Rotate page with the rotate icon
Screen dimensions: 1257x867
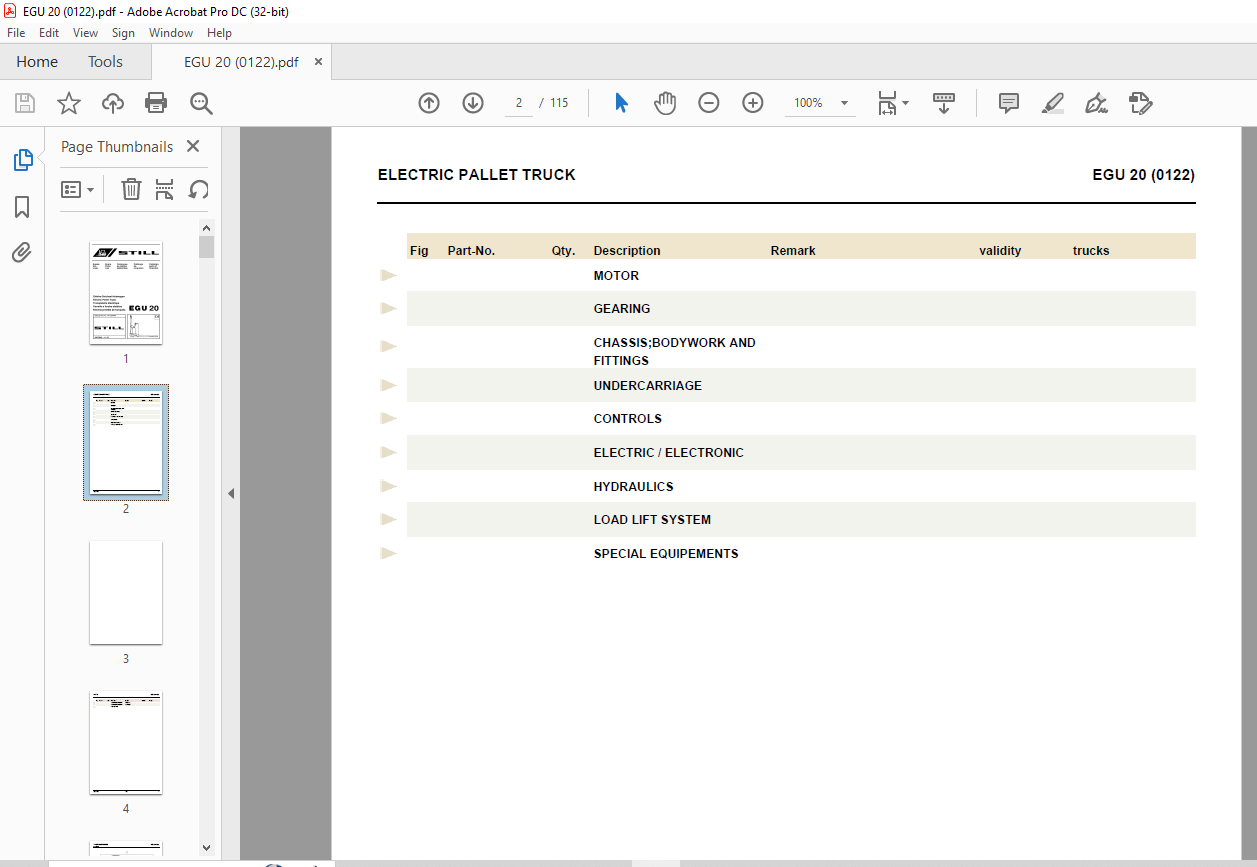pyautogui.click(x=199, y=189)
